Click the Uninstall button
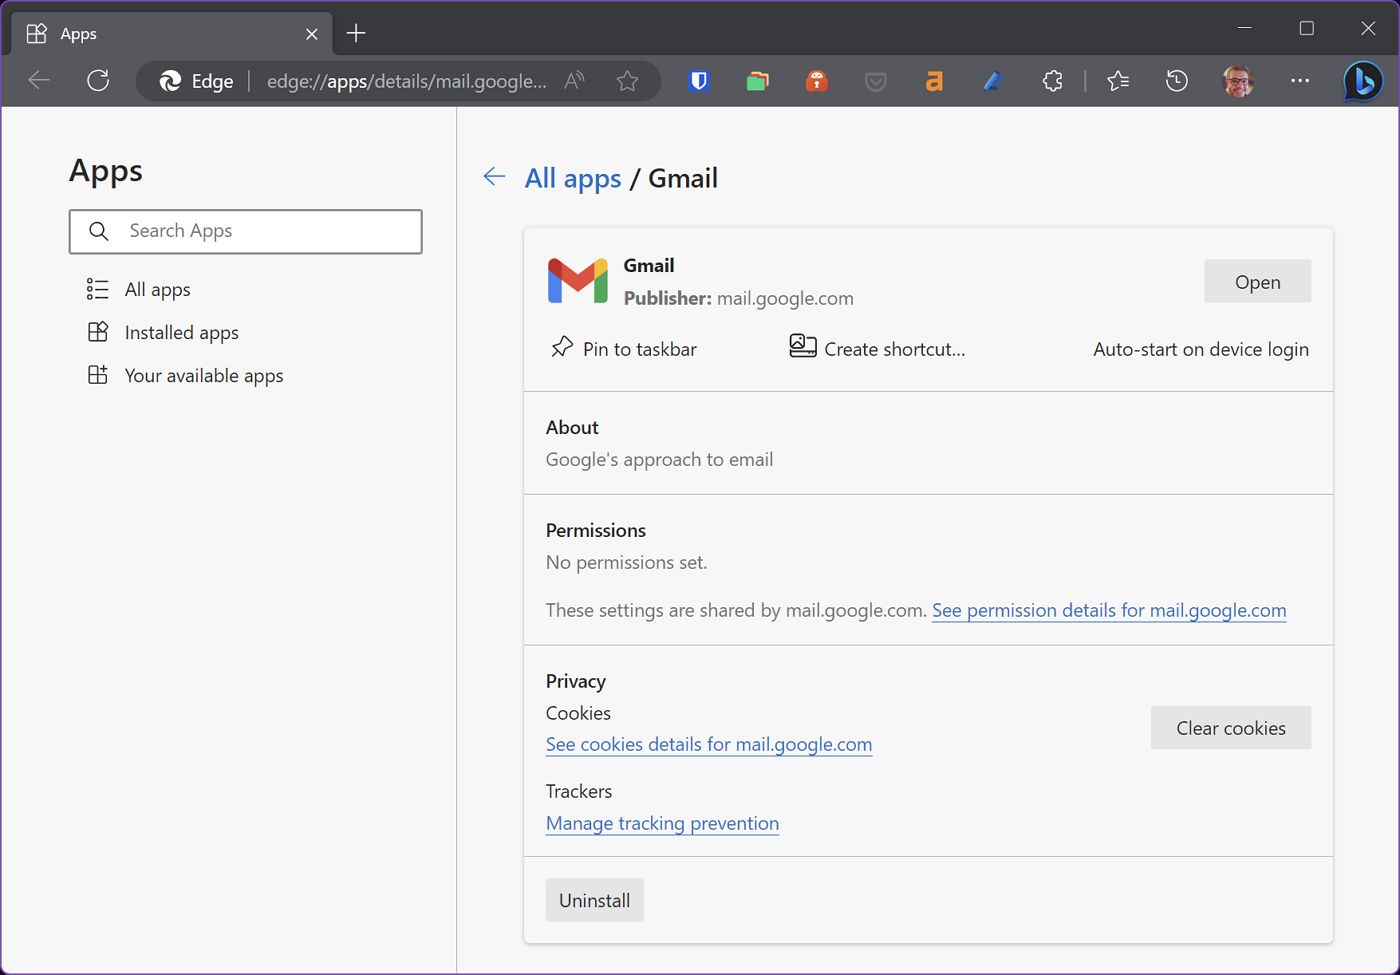The width and height of the screenshot is (1400, 975). tap(594, 900)
